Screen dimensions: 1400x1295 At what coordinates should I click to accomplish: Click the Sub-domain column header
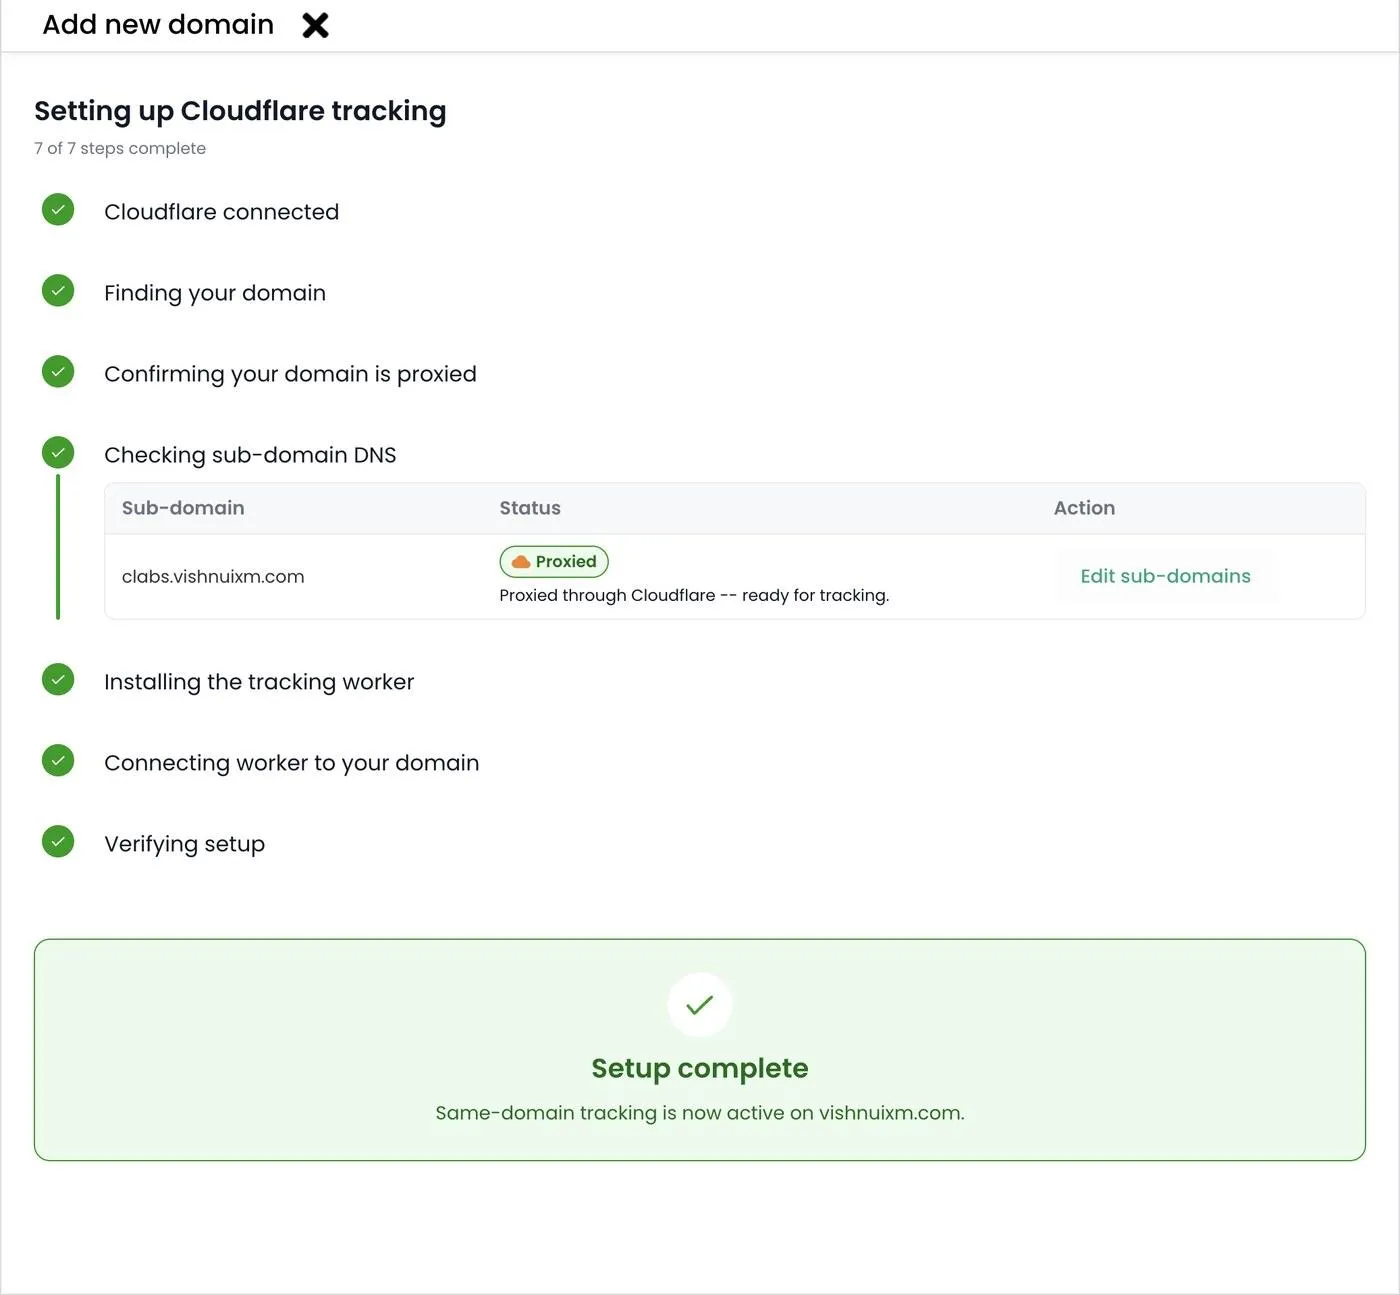click(183, 508)
